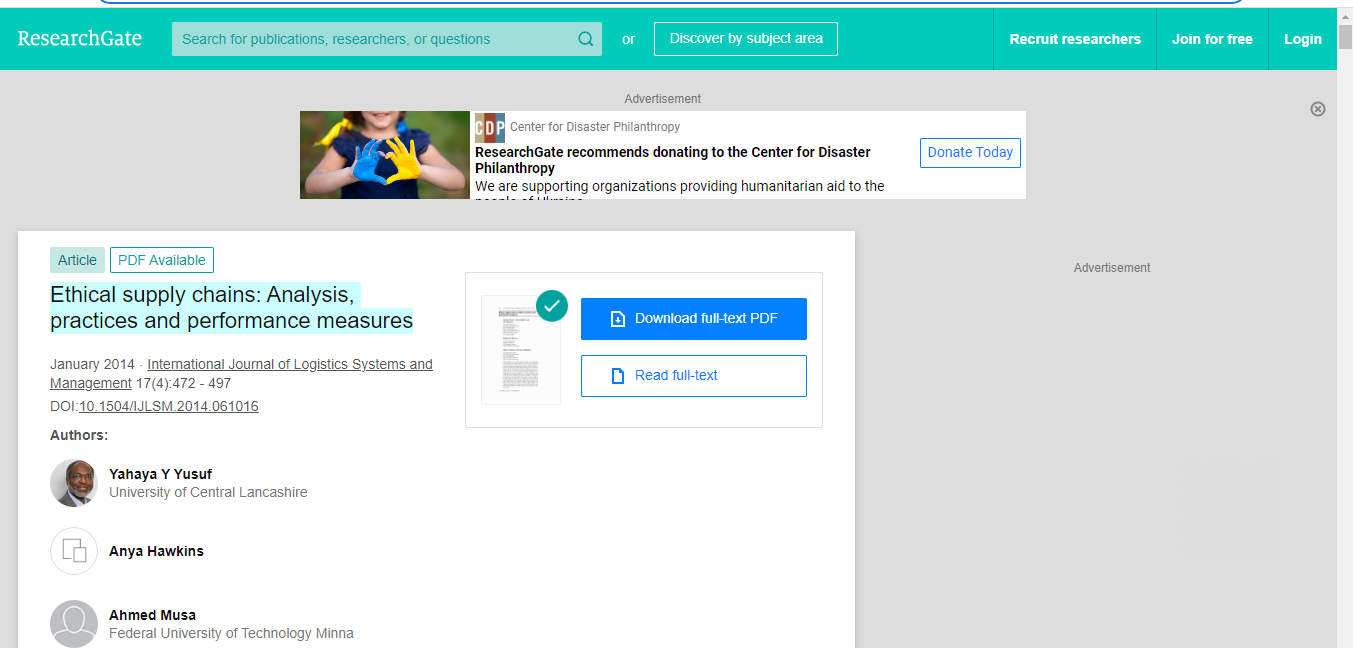Viewport: 1353px width, 648px height.
Task: Open the International Journal of Logistics Systems link
Action: coord(241,373)
